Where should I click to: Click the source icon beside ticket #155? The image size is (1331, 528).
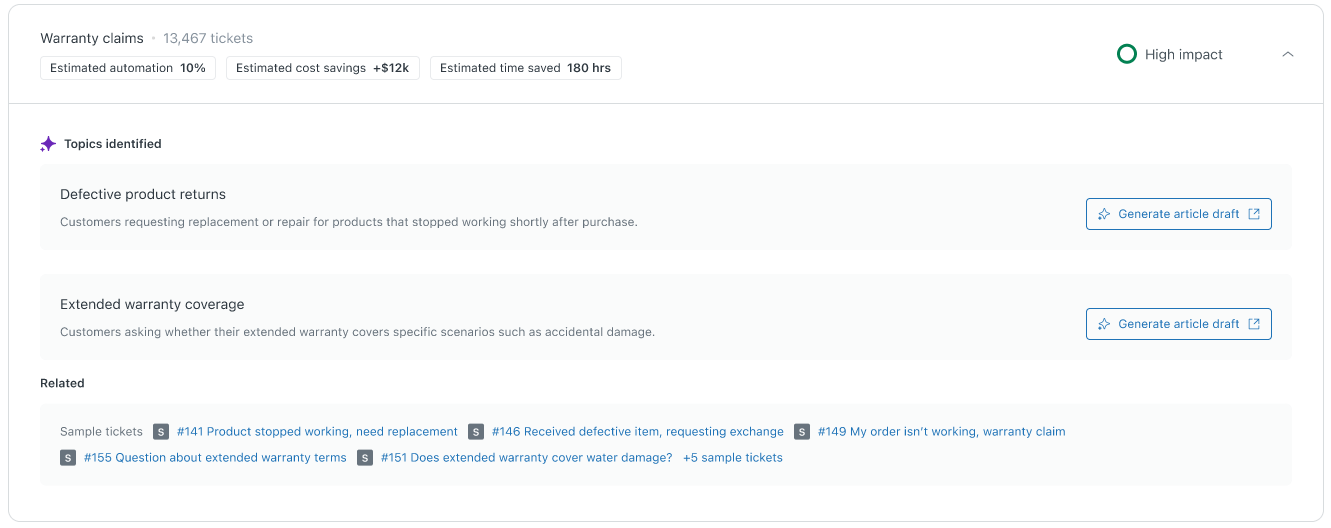[68, 458]
